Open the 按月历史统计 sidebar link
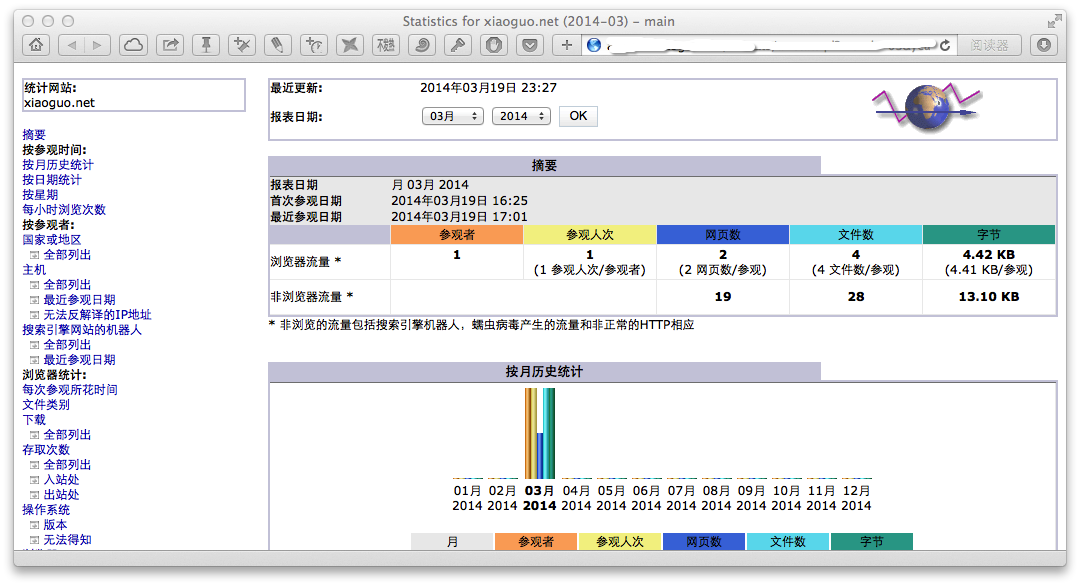1080x586 pixels. pyautogui.click(x=58, y=165)
